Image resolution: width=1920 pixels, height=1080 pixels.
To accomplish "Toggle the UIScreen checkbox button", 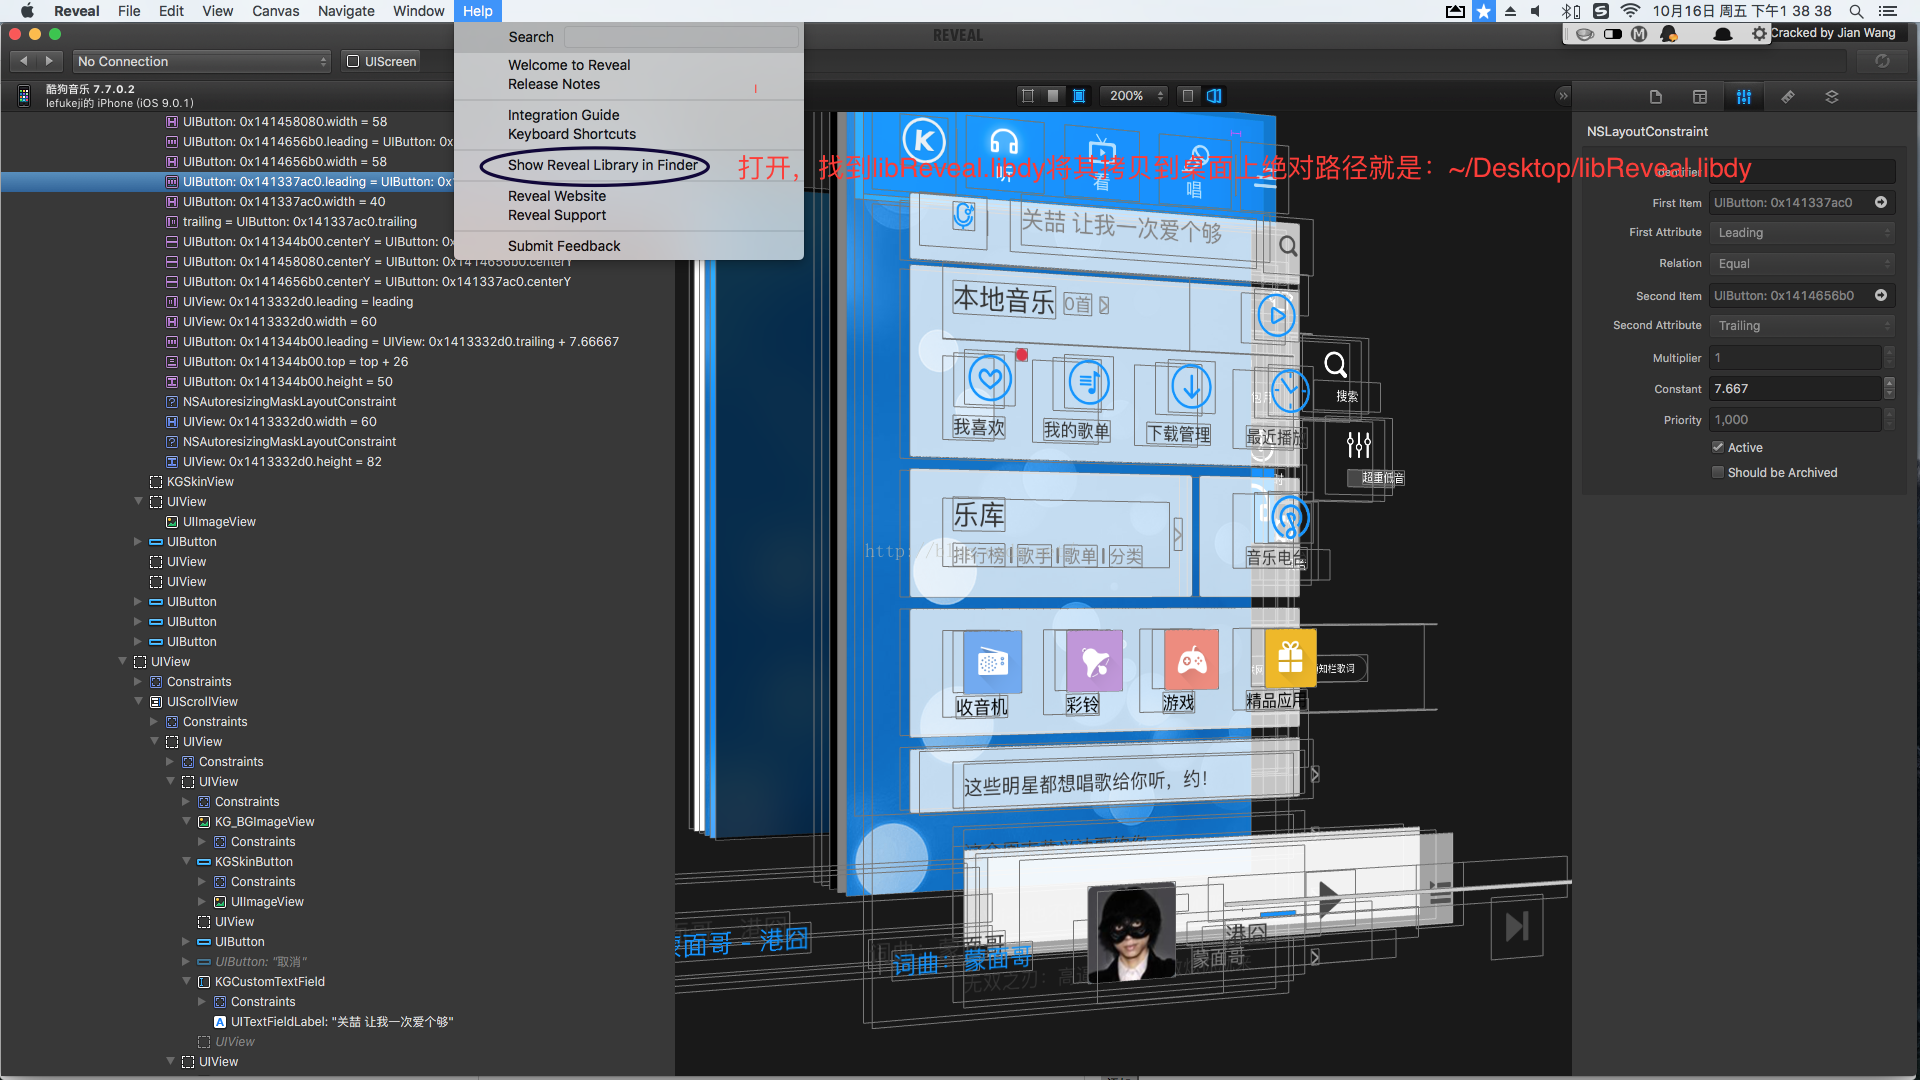I will 381,61.
